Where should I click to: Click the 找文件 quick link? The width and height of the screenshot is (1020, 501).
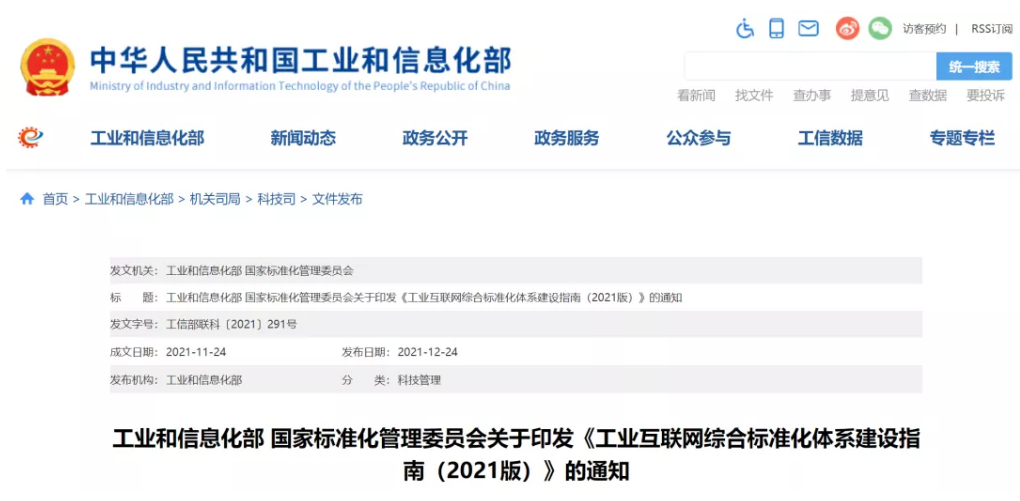click(754, 95)
